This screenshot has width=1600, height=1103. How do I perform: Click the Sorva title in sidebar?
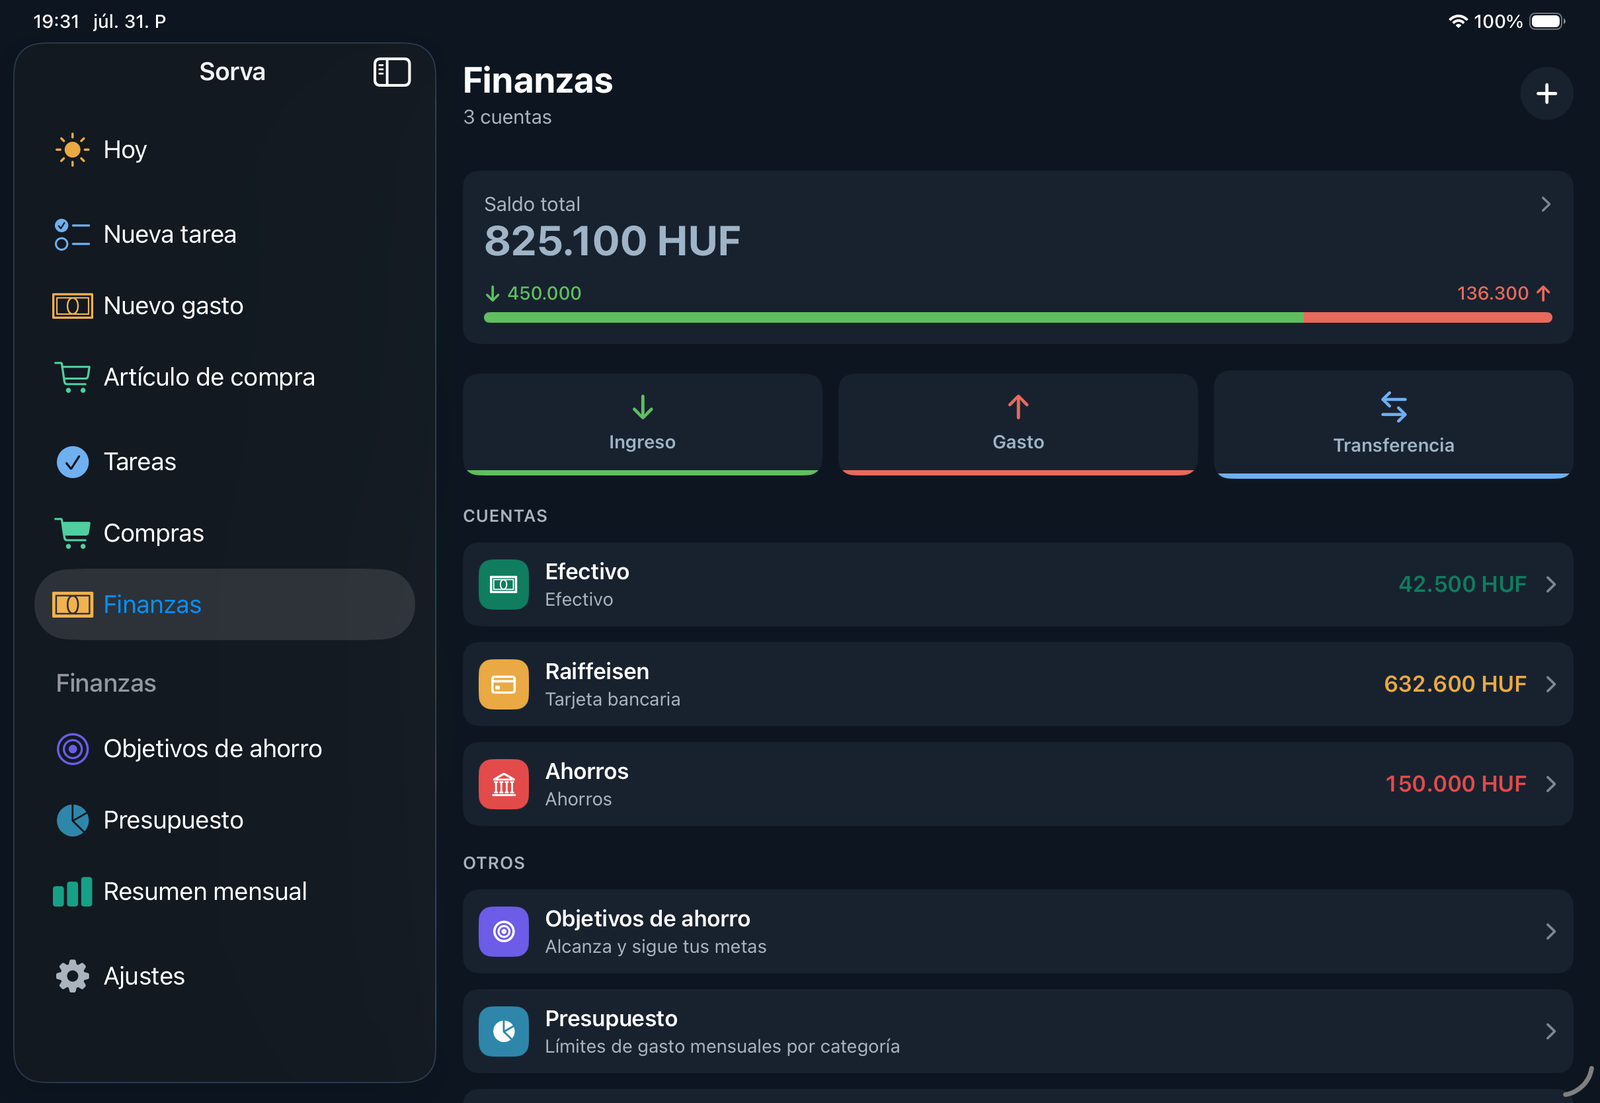[x=232, y=72]
